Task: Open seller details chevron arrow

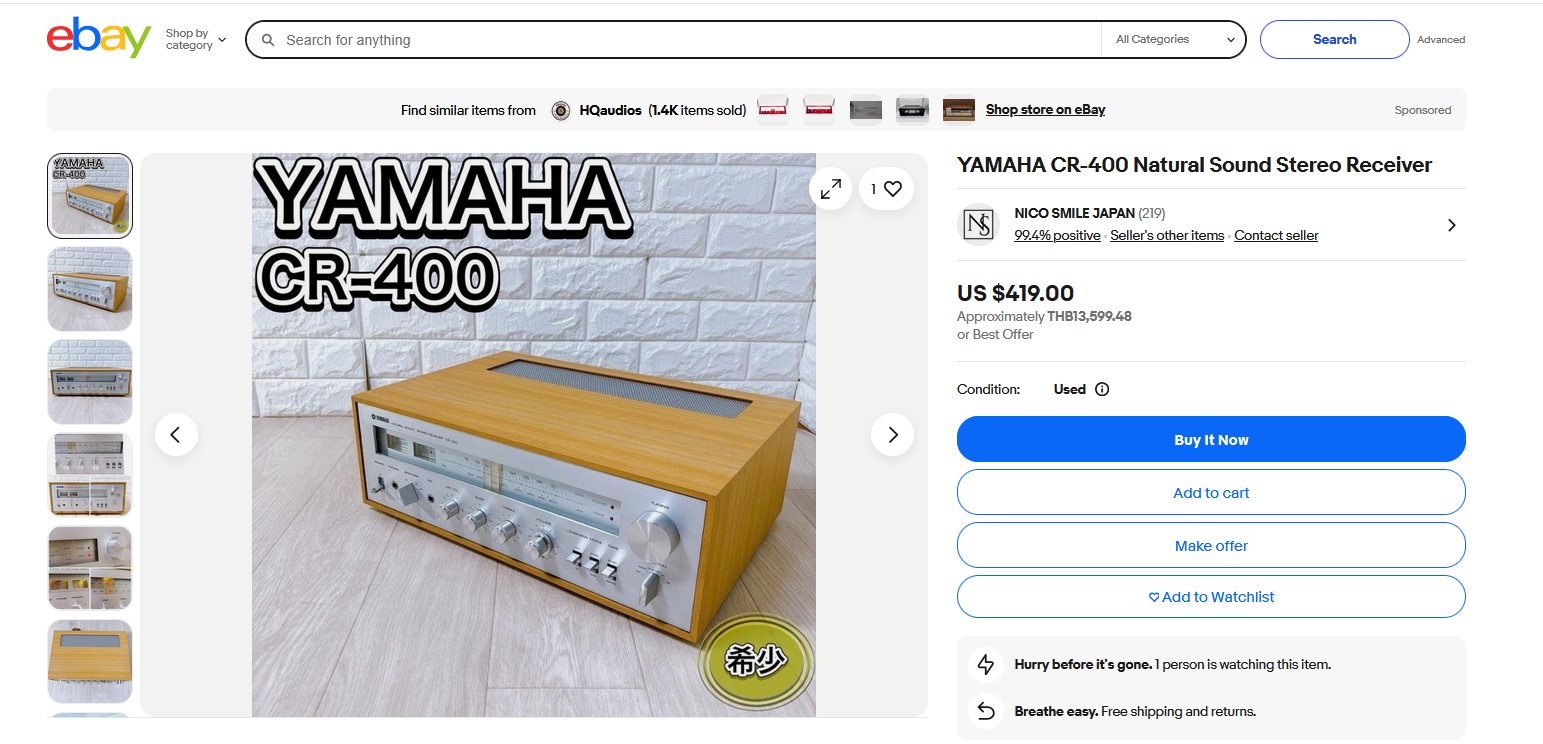Action: pyautogui.click(x=1451, y=225)
